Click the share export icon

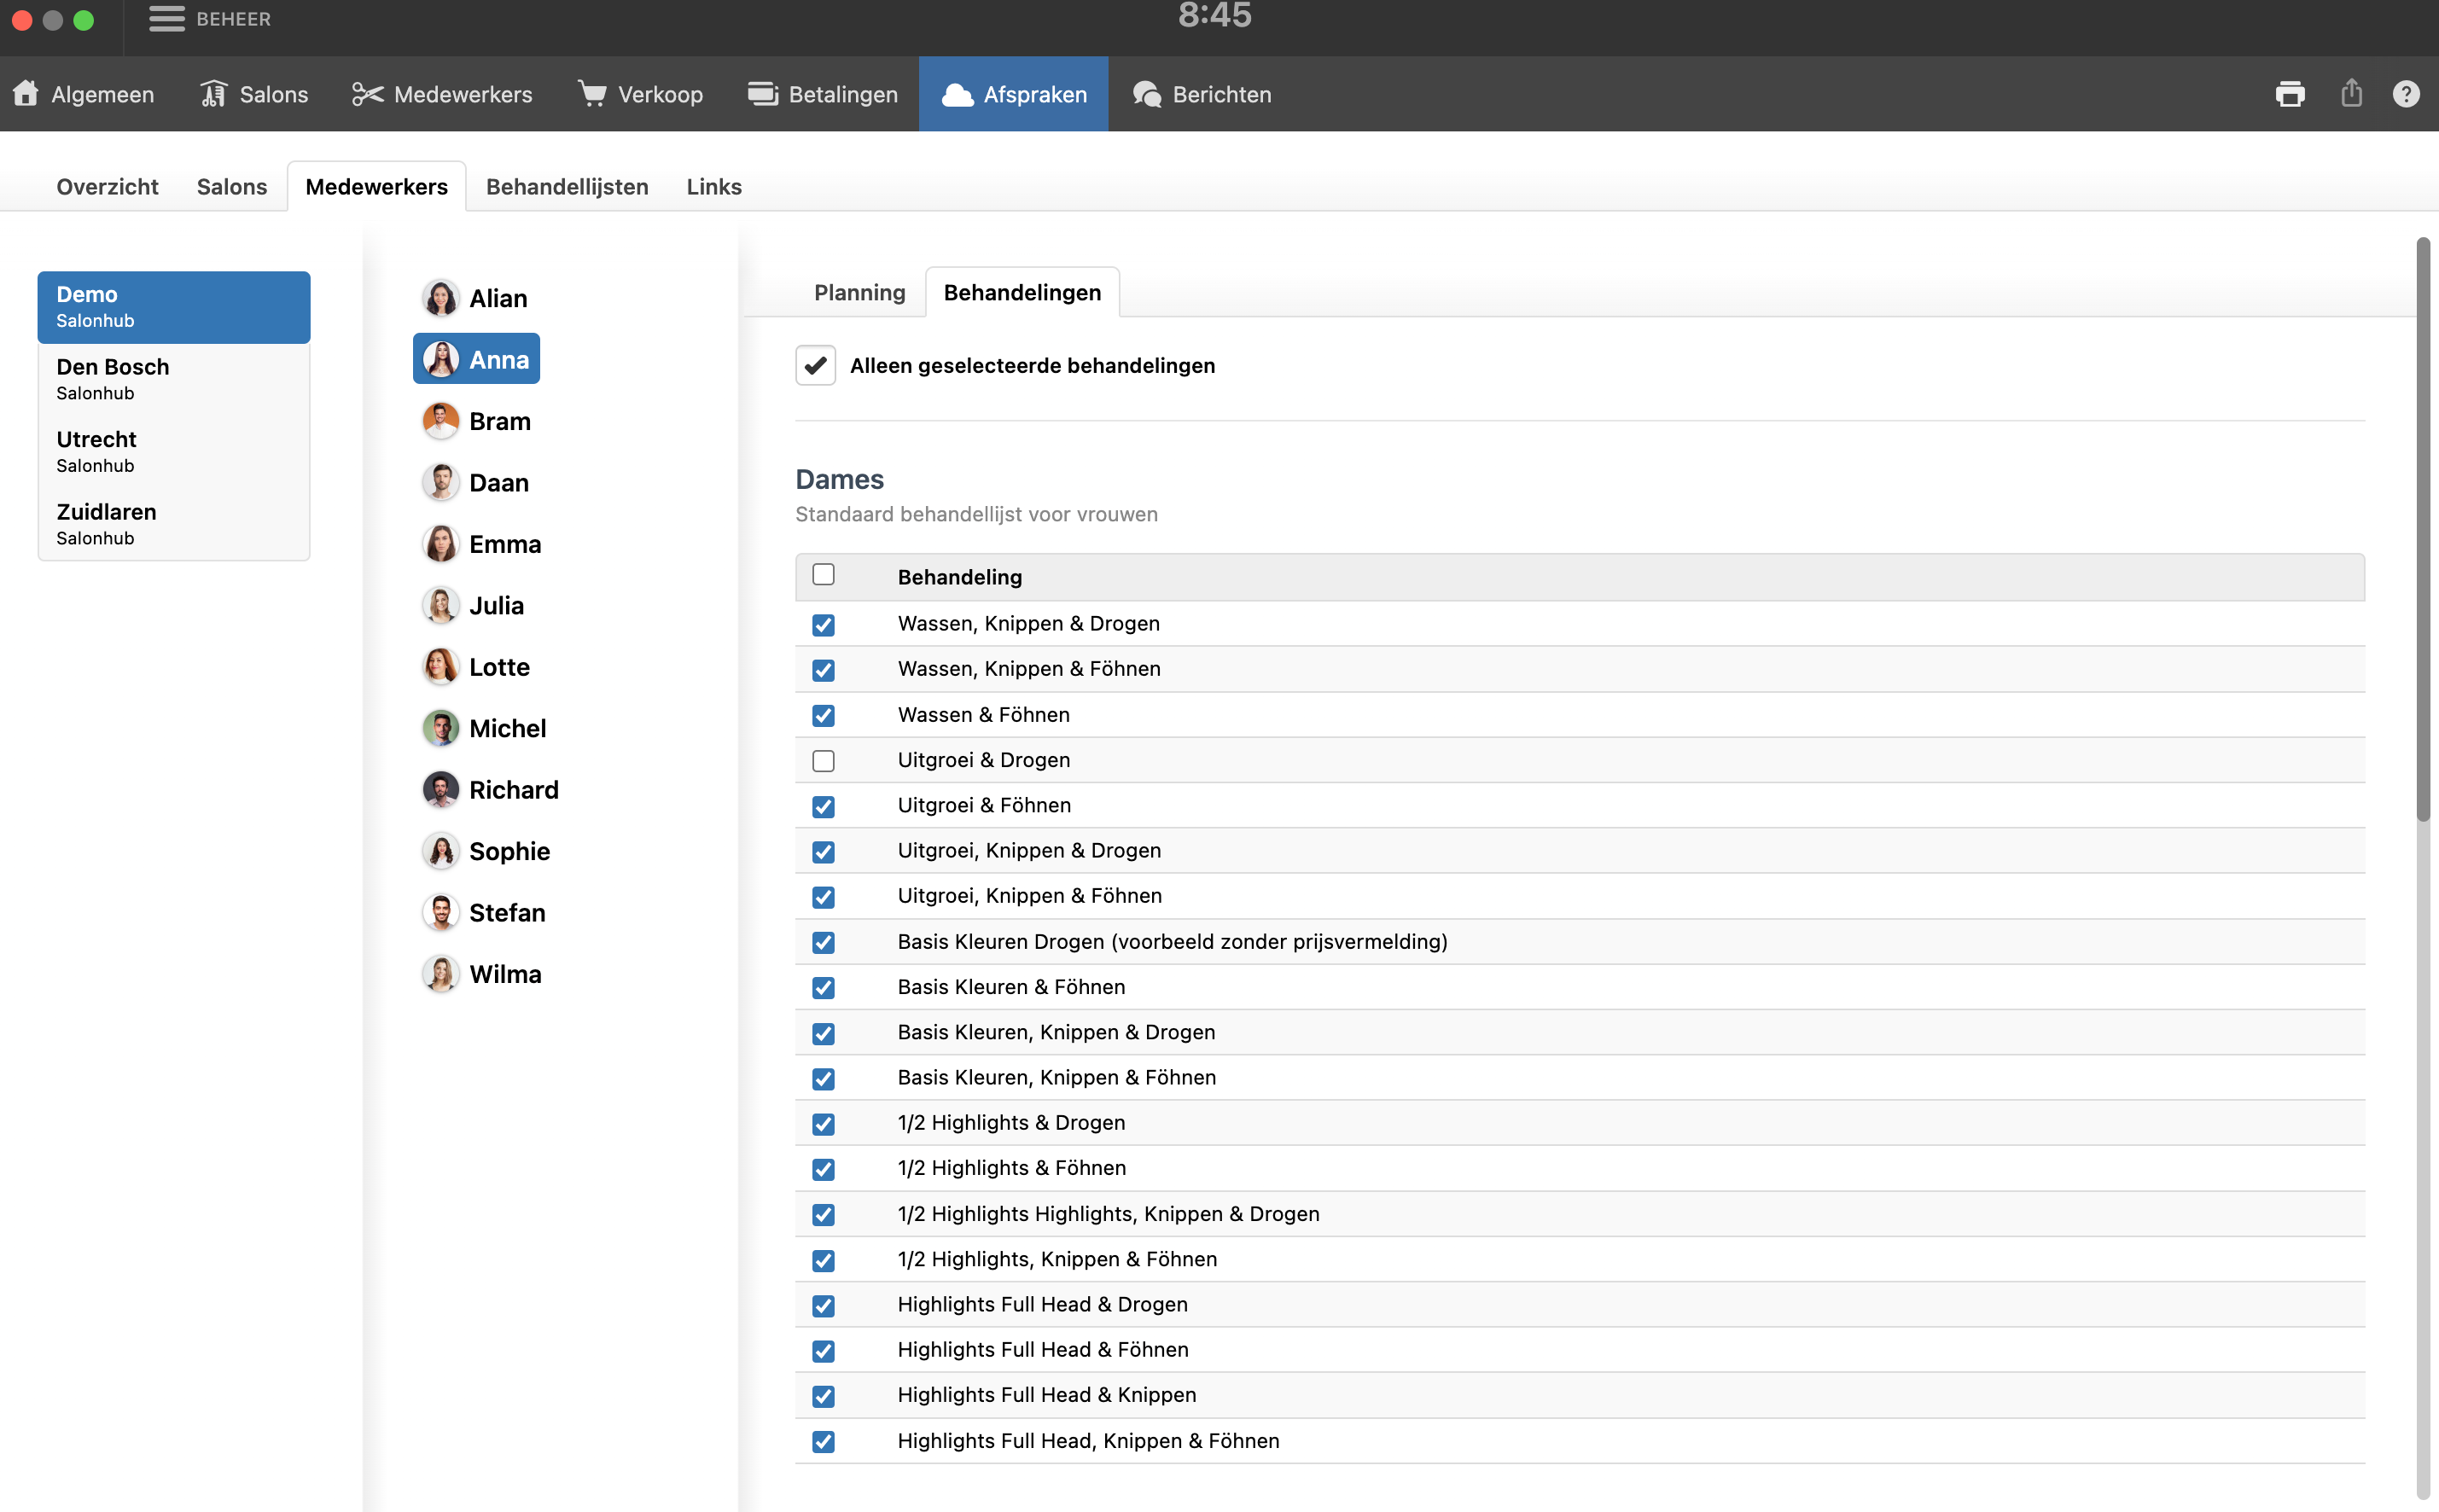click(x=2351, y=94)
